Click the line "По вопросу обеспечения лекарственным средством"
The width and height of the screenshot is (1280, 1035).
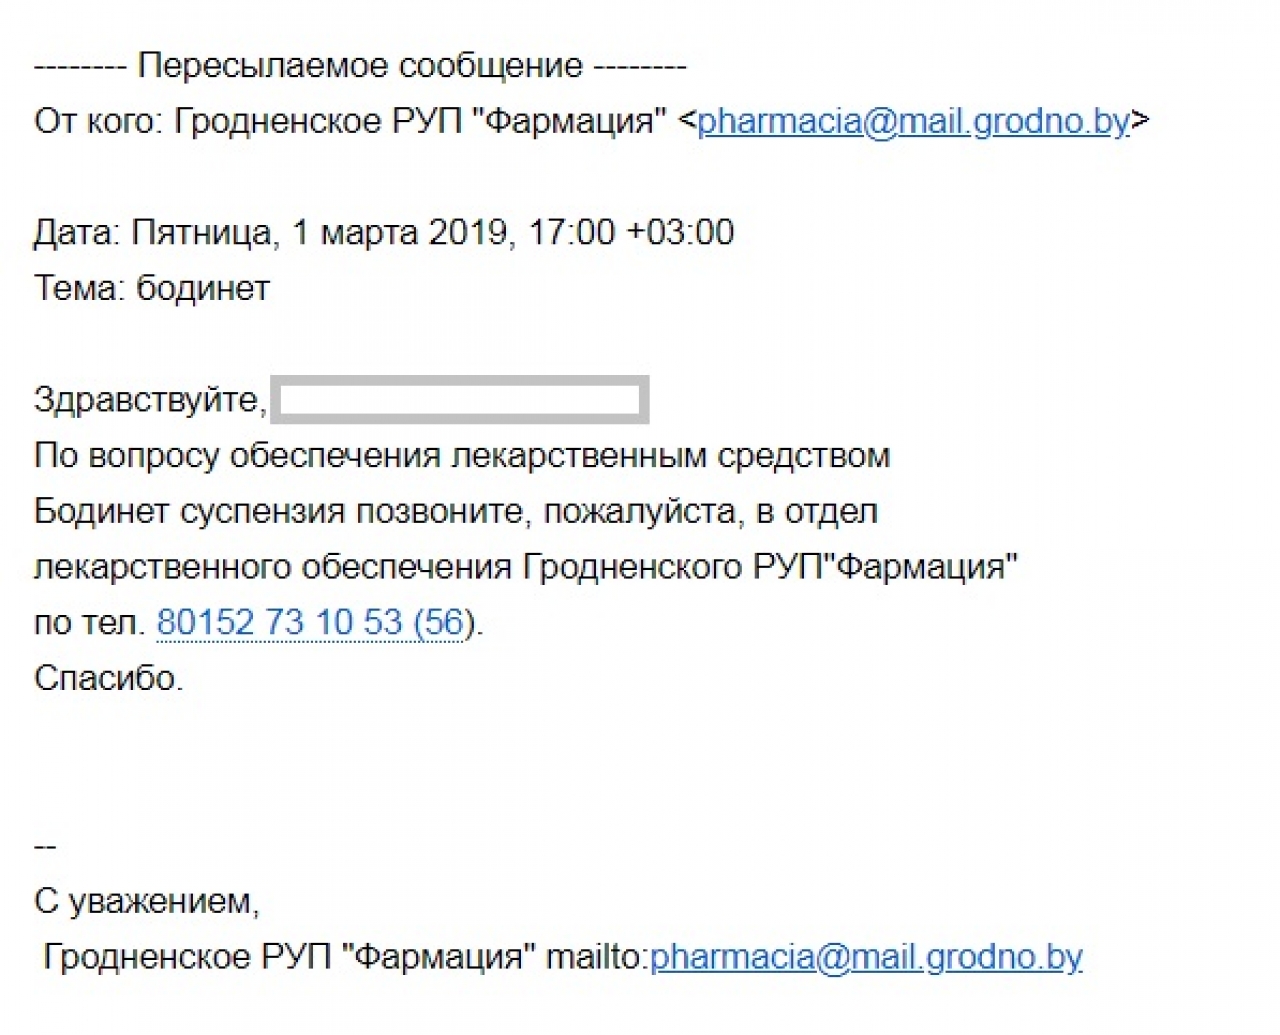[461, 456]
